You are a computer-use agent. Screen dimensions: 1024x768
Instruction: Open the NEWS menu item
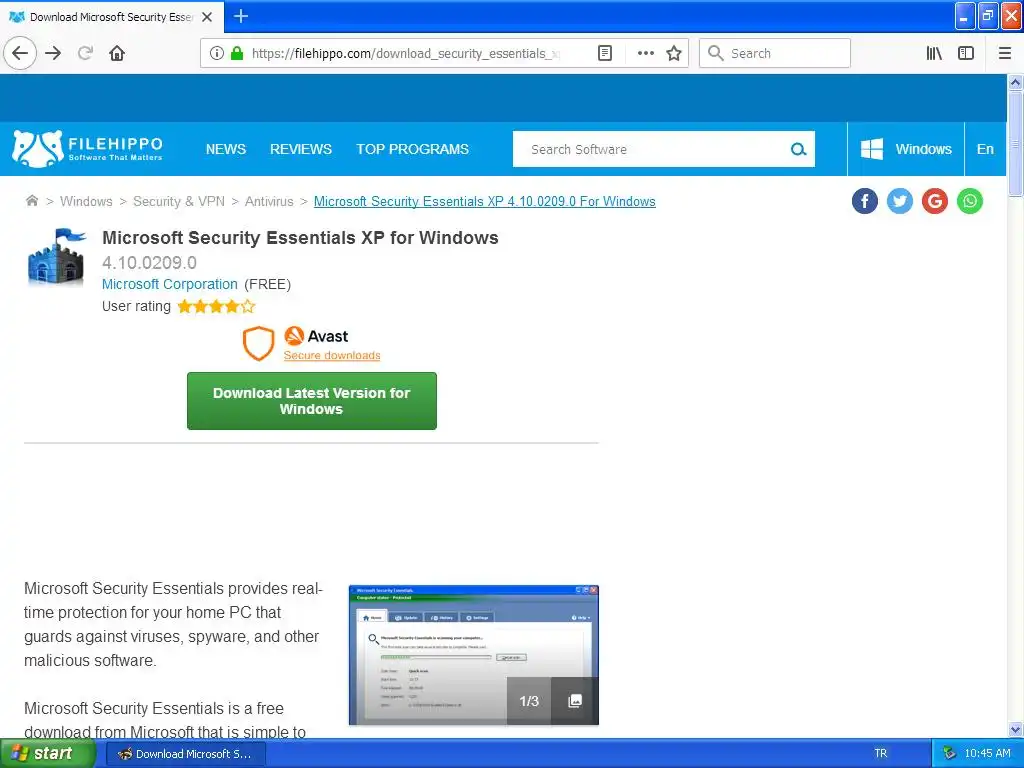click(x=226, y=149)
